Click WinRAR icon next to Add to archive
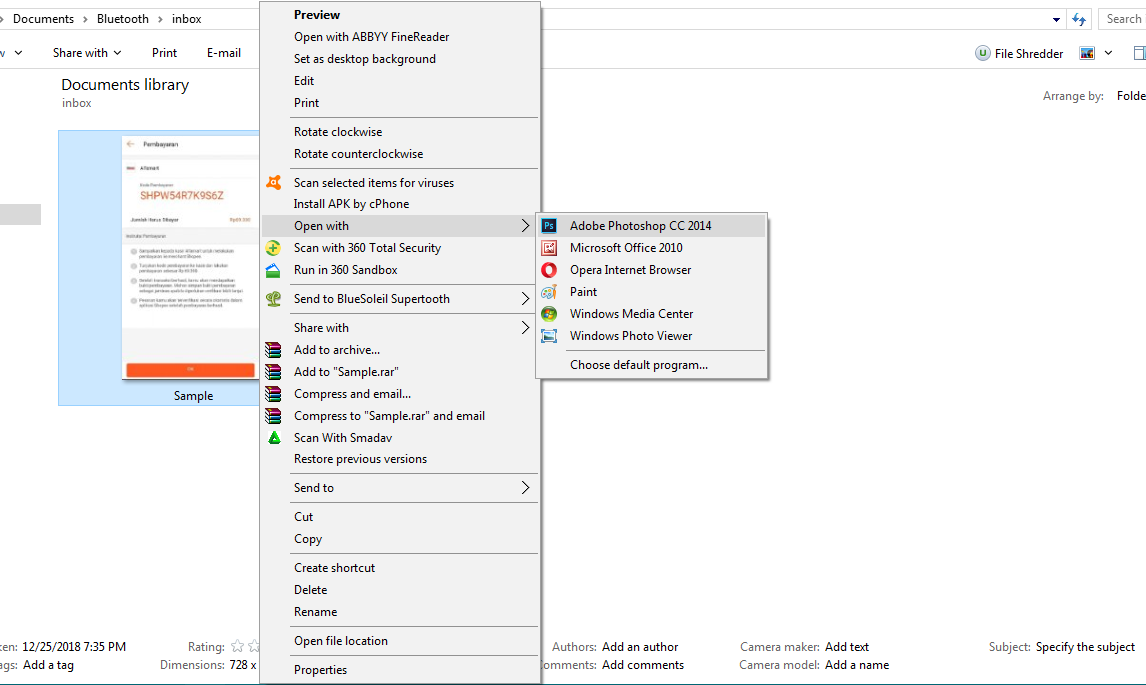Image resolution: width=1146 pixels, height=685 pixels. point(273,350)
